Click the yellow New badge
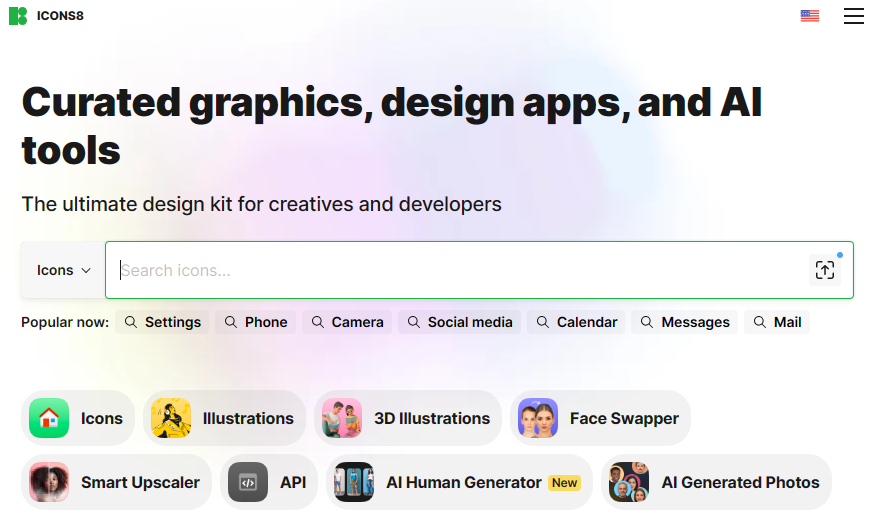The width and height of the screenshot is (877, 517). pos(564,483)
